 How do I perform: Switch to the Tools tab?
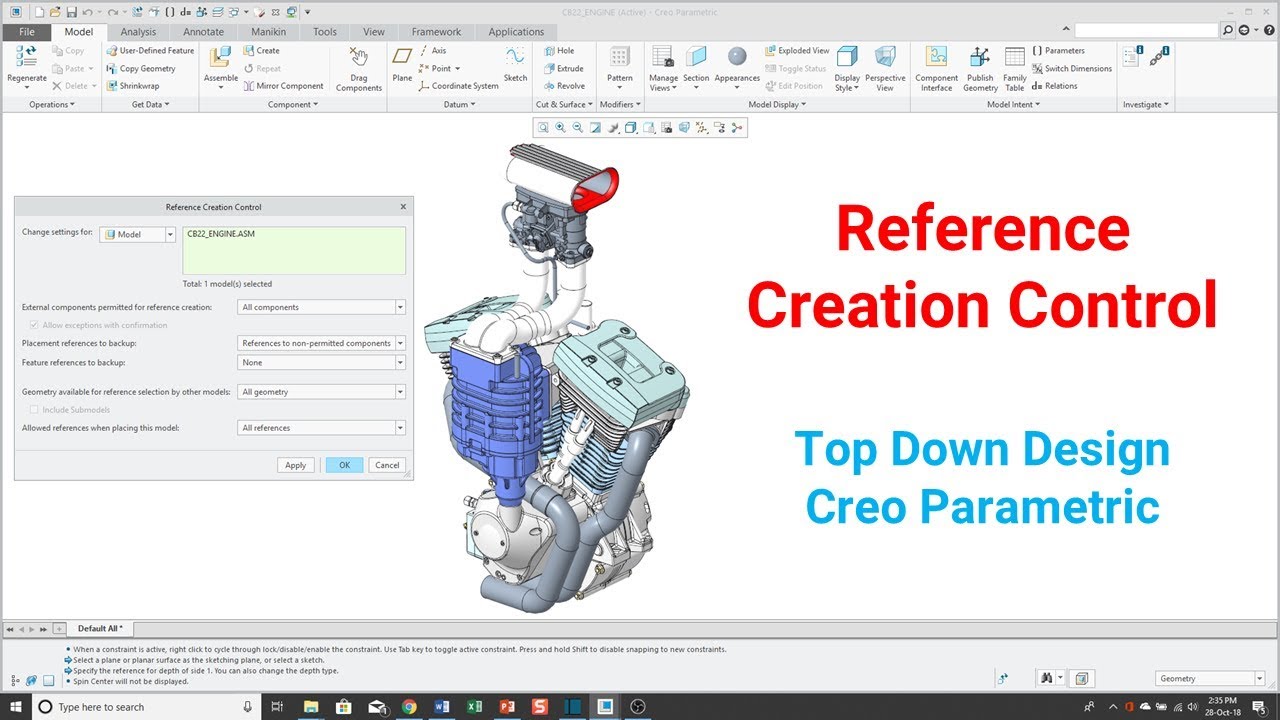tap(325, 32)
